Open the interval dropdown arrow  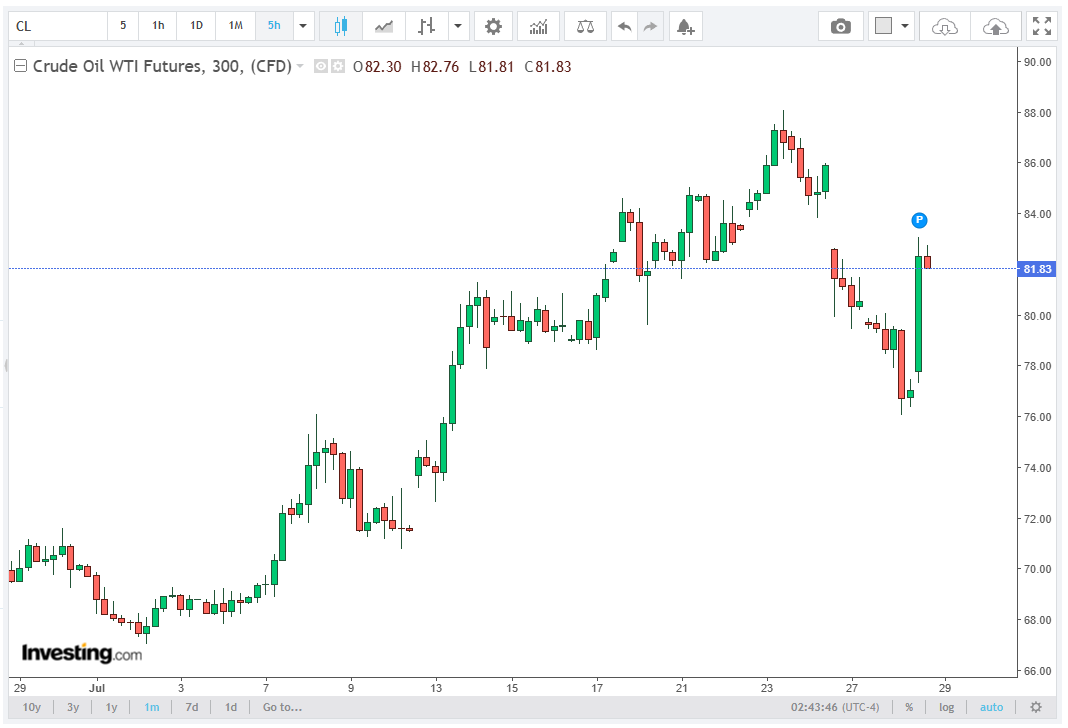303,26
